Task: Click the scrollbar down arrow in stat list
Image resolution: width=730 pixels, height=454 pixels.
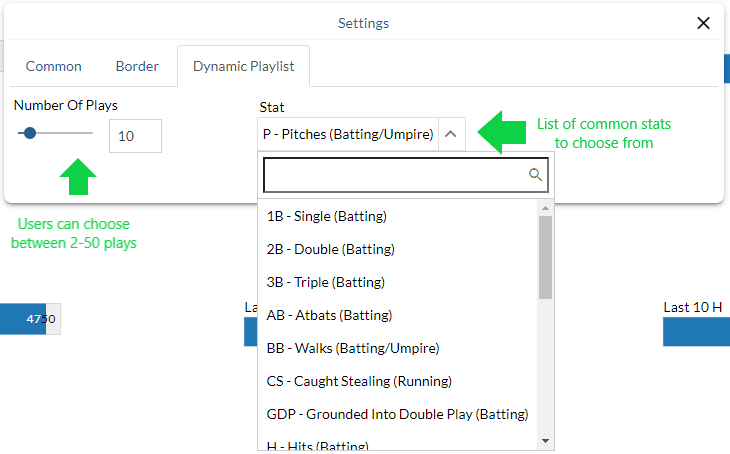Action: click(545, 441)
